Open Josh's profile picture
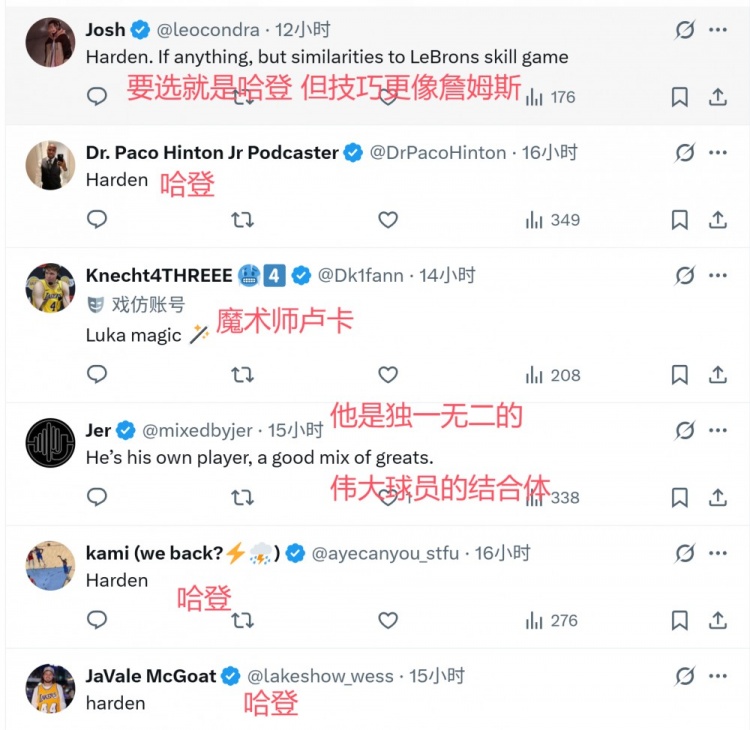Screen dimensions: 750x730 click(50, 42)
